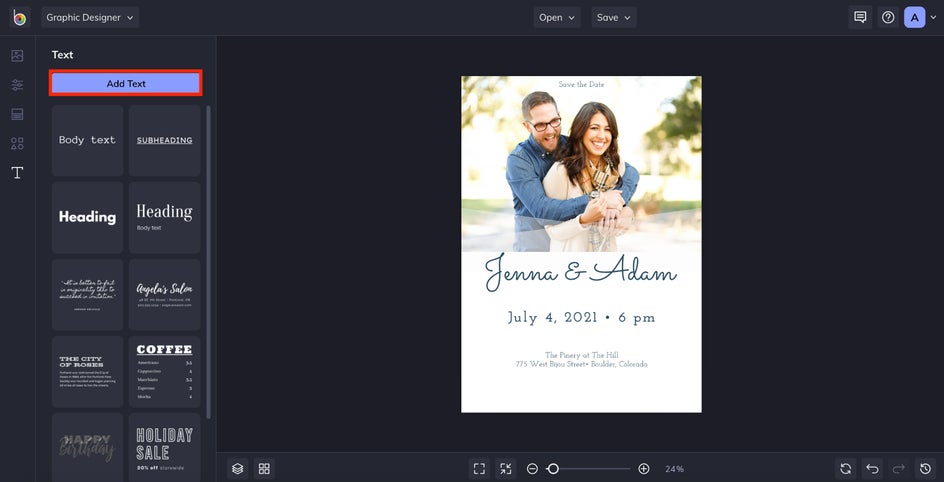944x482 pixels.
Task: Redo the last action
Action: [x=899, y=469]
